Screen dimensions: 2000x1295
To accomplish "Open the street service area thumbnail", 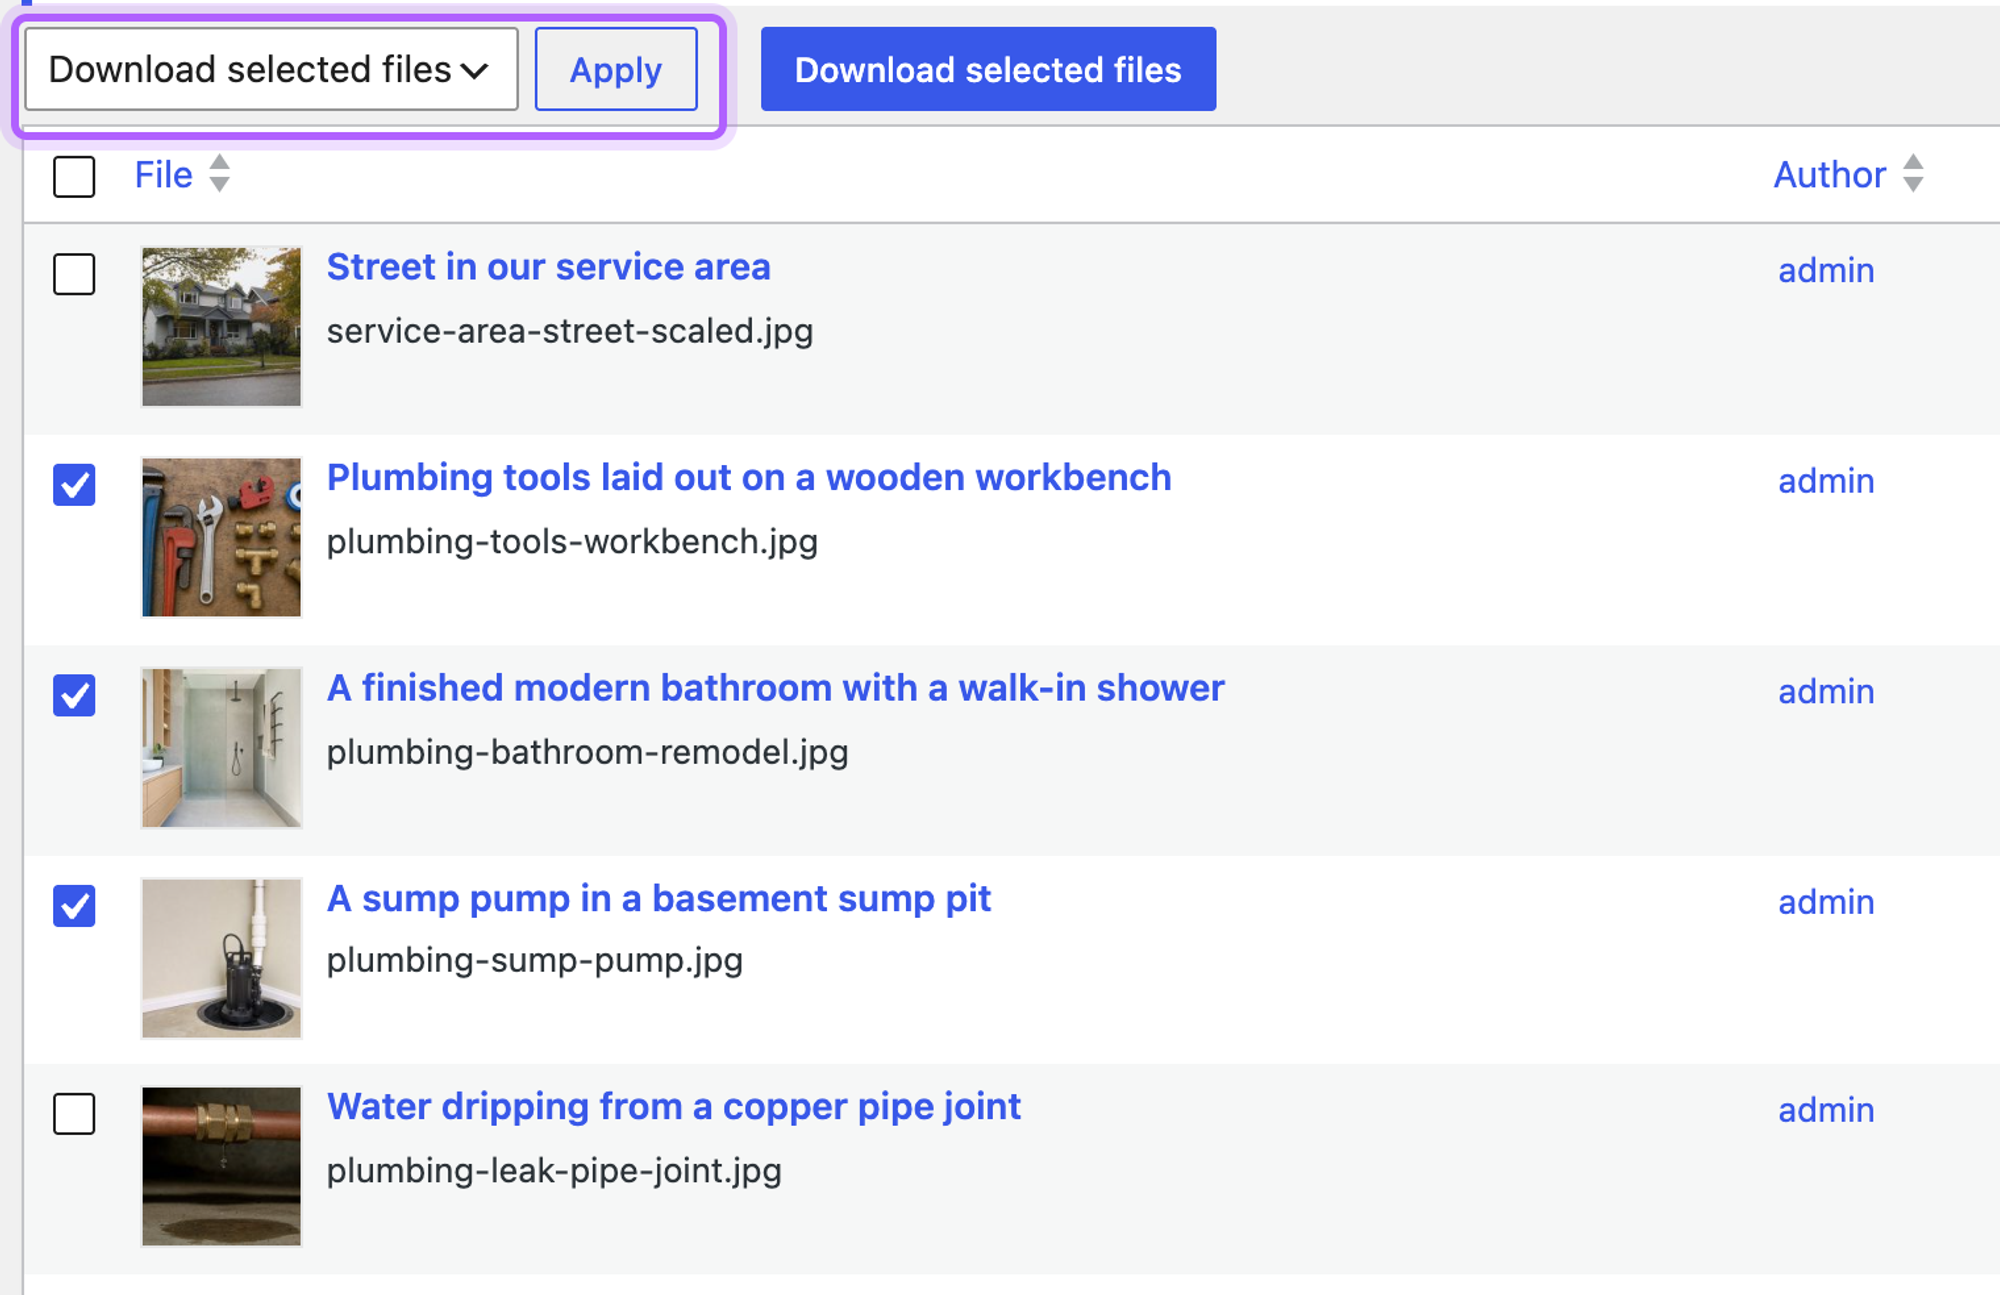I will click(221, 327).
